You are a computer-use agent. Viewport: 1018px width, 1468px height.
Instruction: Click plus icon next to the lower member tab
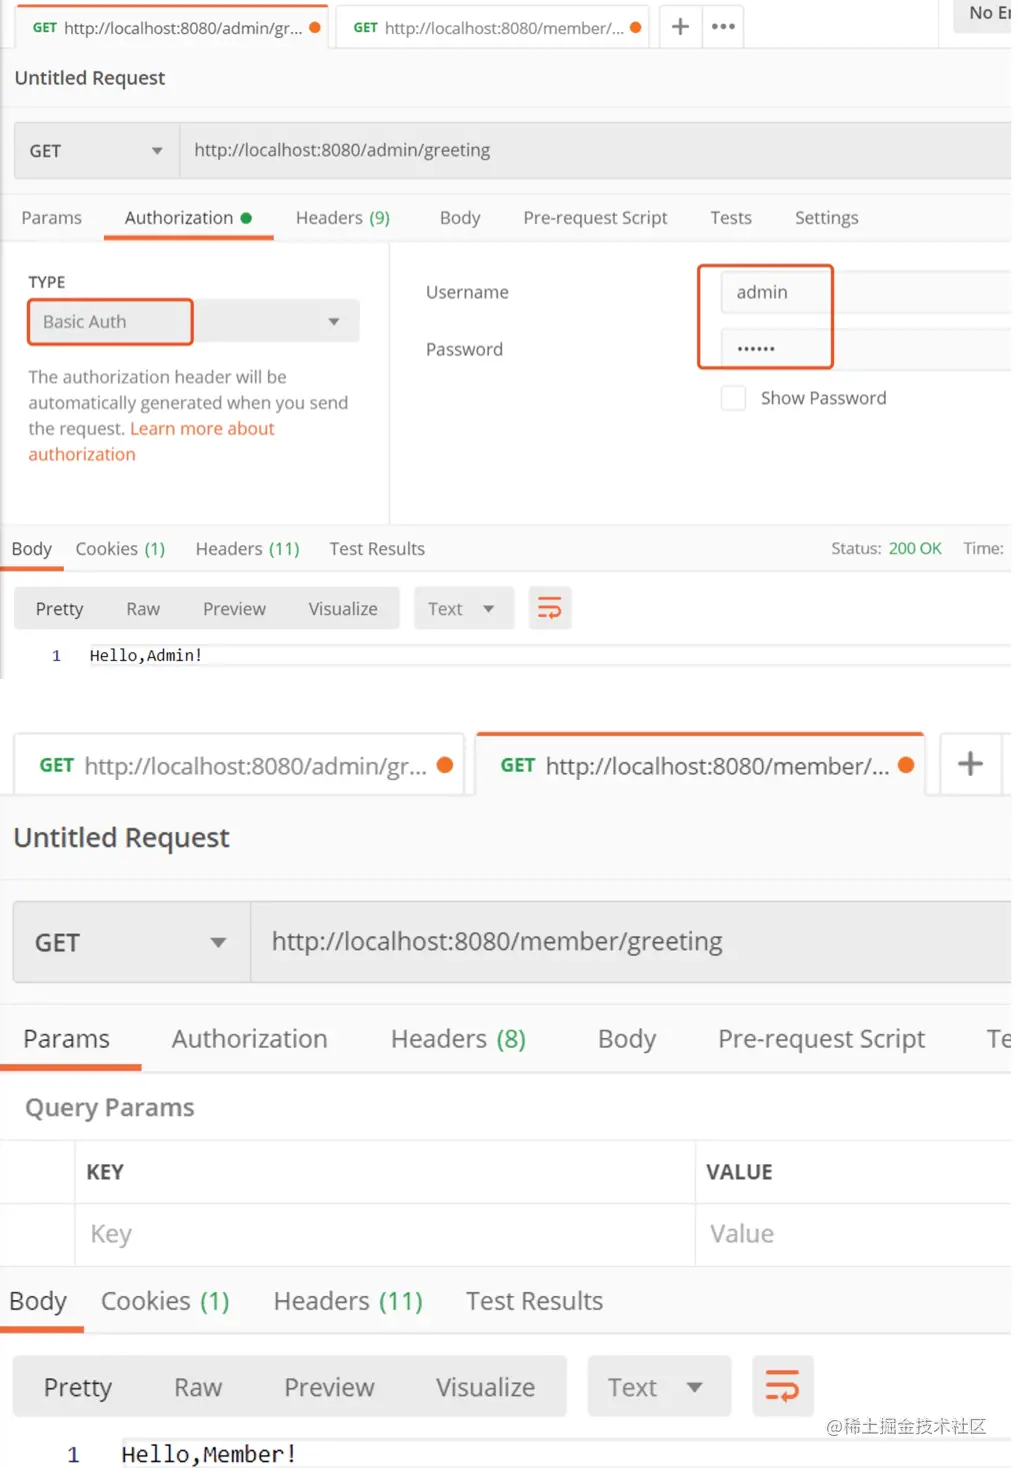point(969,765)
